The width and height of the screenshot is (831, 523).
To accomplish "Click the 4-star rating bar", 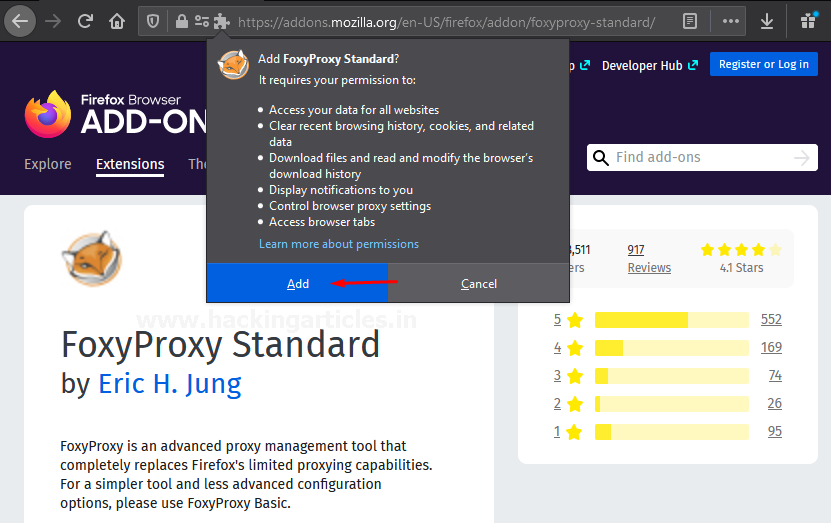I will click(671, 348).
